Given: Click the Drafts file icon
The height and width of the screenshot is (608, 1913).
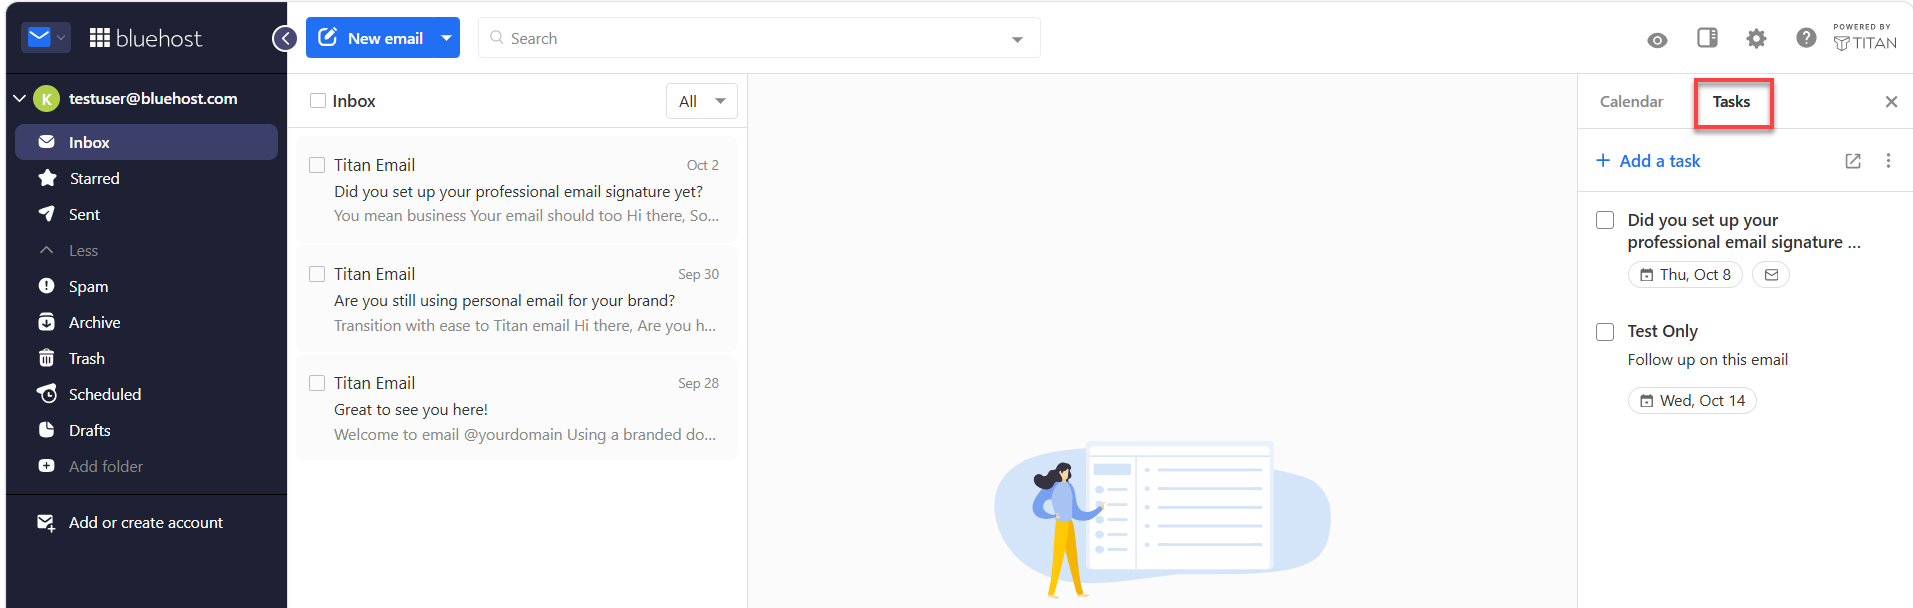Looking at the screenshot, I should (x=46, y=430).
